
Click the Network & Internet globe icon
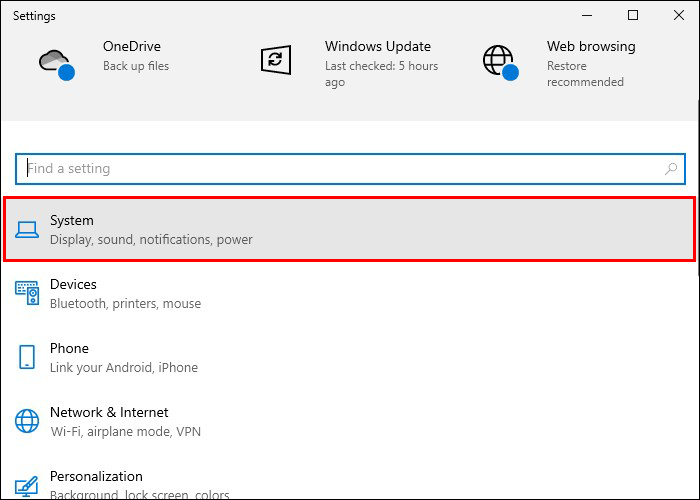coord(27,421)
